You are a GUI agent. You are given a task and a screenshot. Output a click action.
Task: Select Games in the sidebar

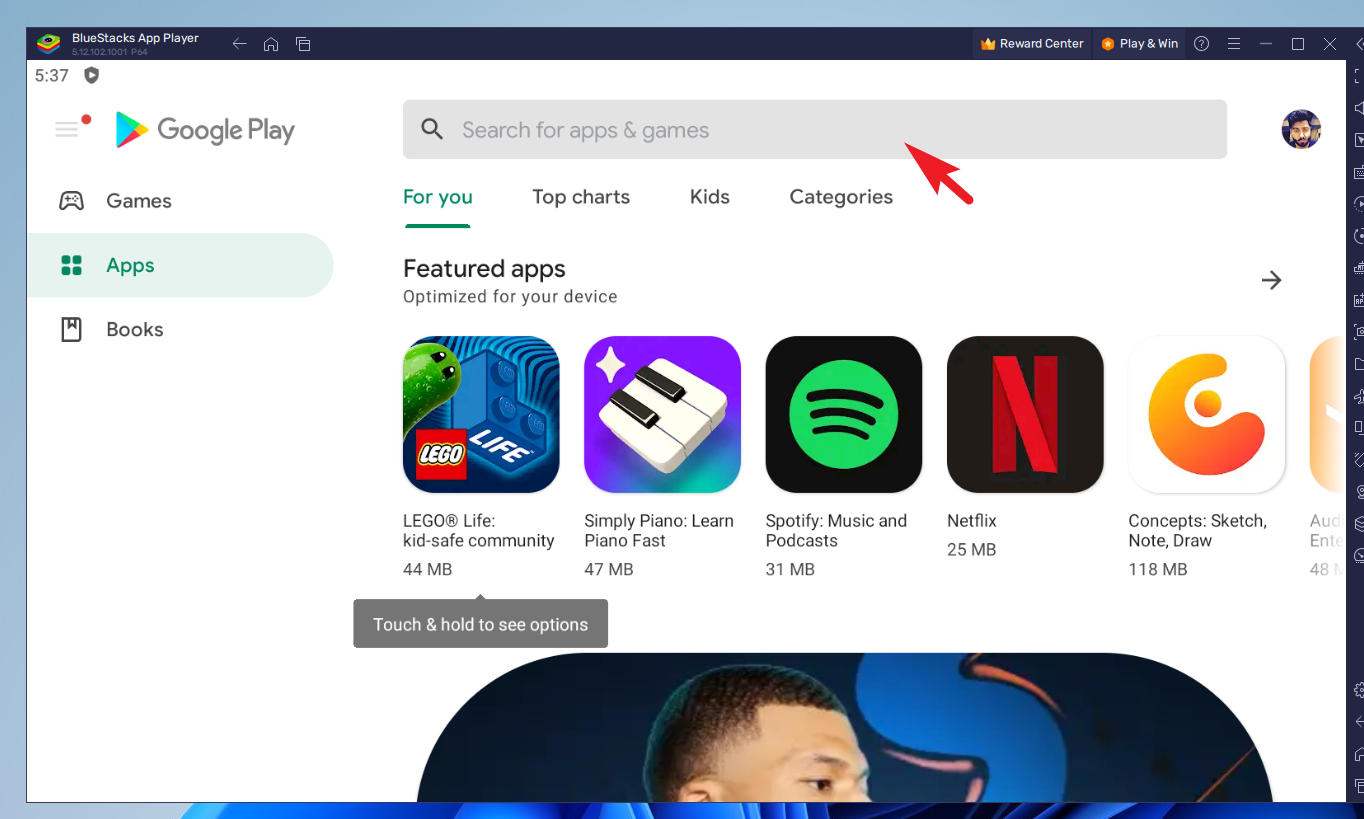point(180,201)
